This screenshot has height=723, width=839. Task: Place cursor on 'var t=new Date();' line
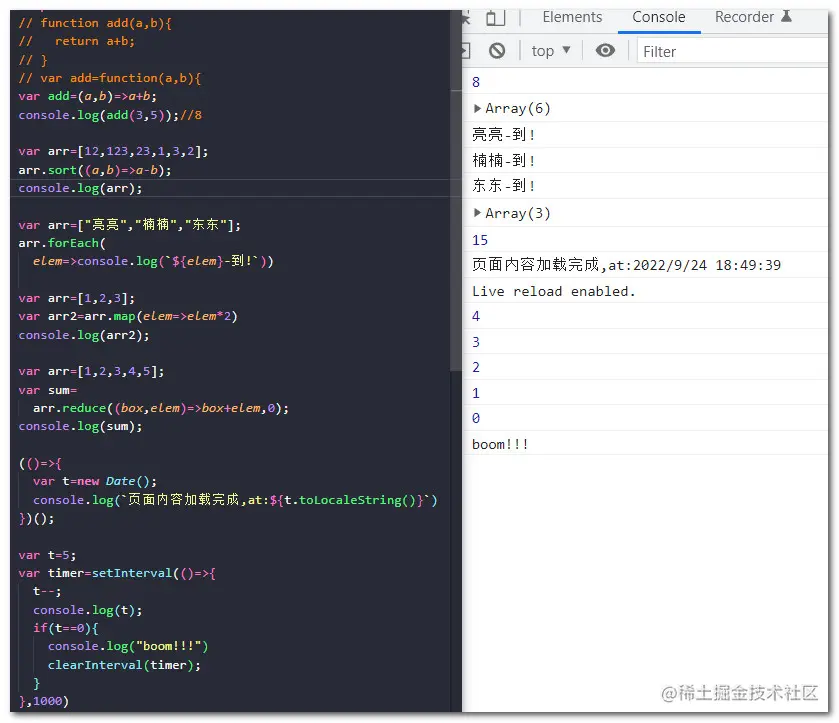pos(95,481)
